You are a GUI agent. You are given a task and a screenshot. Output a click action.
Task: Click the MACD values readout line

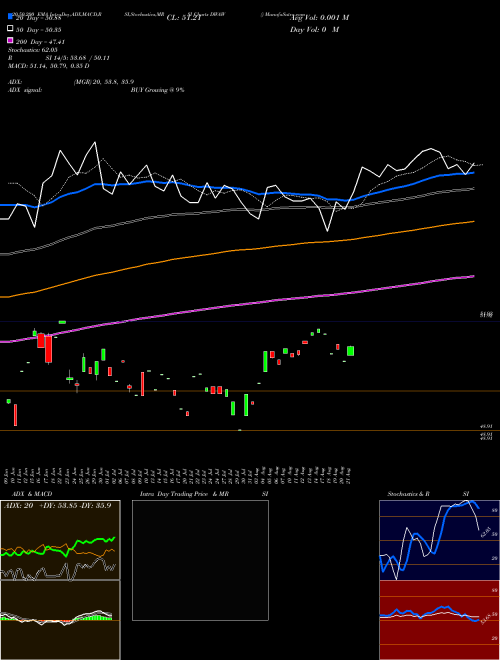pos(48,66)
